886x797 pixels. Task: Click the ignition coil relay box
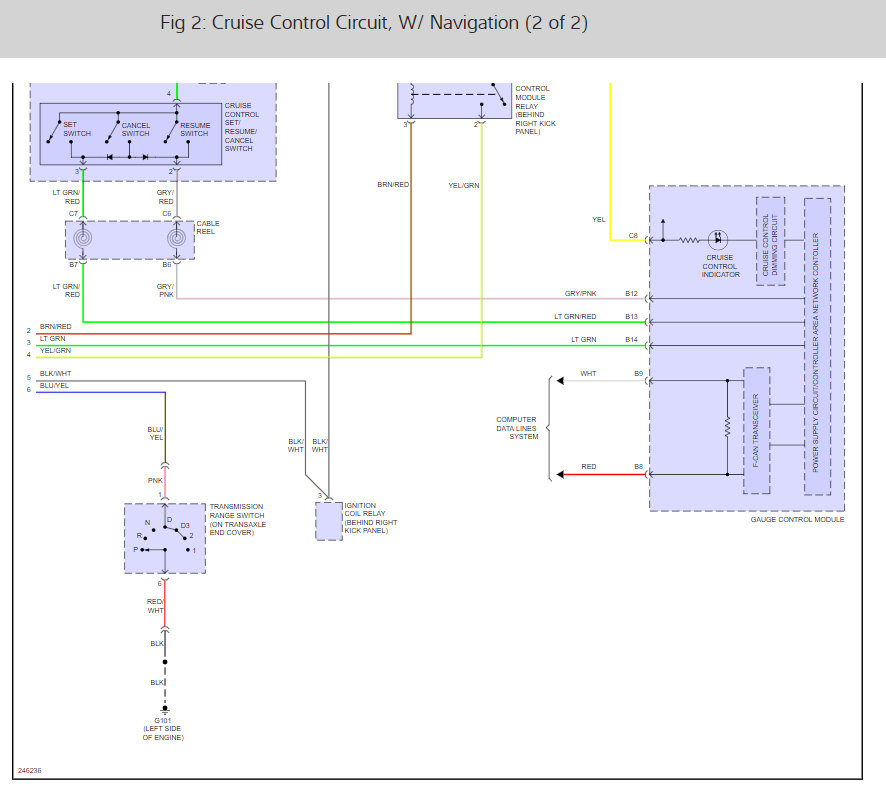(x=329, y=521)
